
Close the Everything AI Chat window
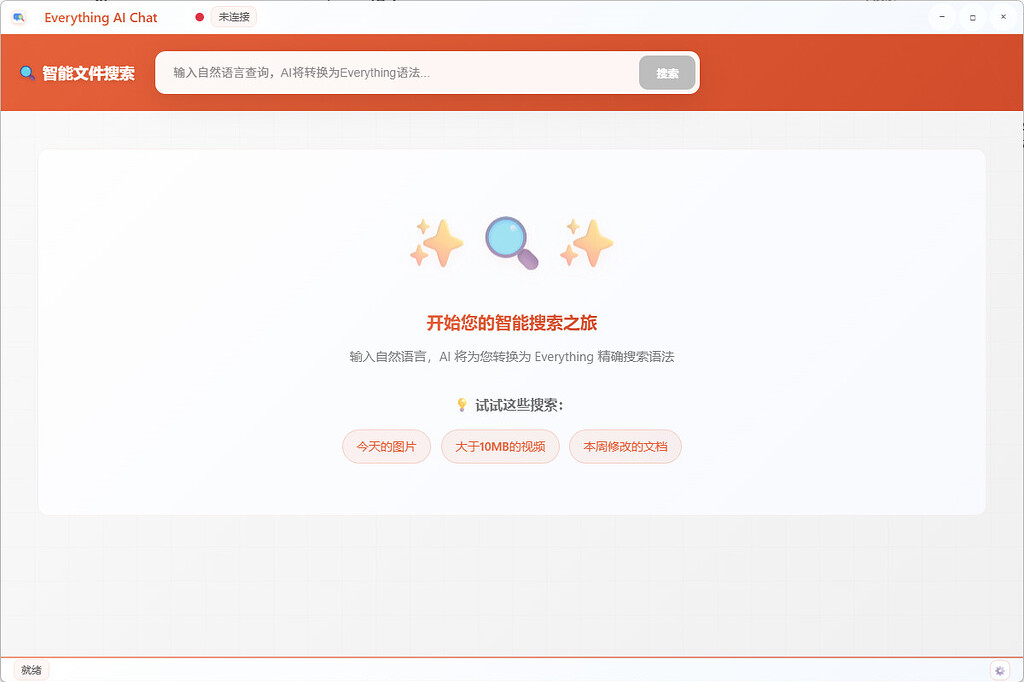(1003, 17)
